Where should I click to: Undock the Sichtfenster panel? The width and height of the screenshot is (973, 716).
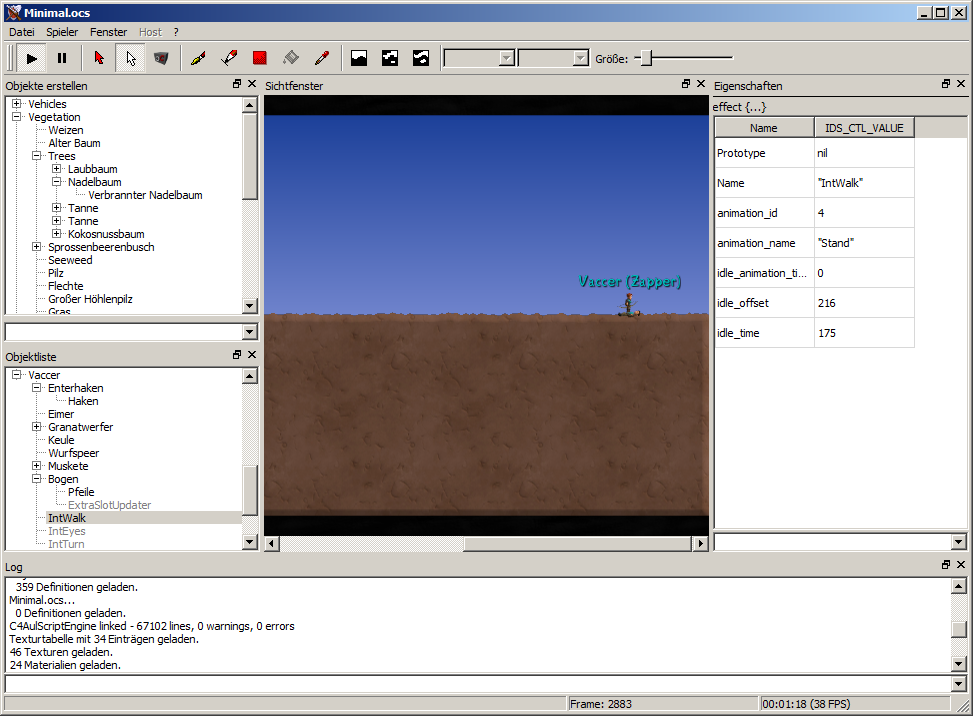click(x=686, y=85)
